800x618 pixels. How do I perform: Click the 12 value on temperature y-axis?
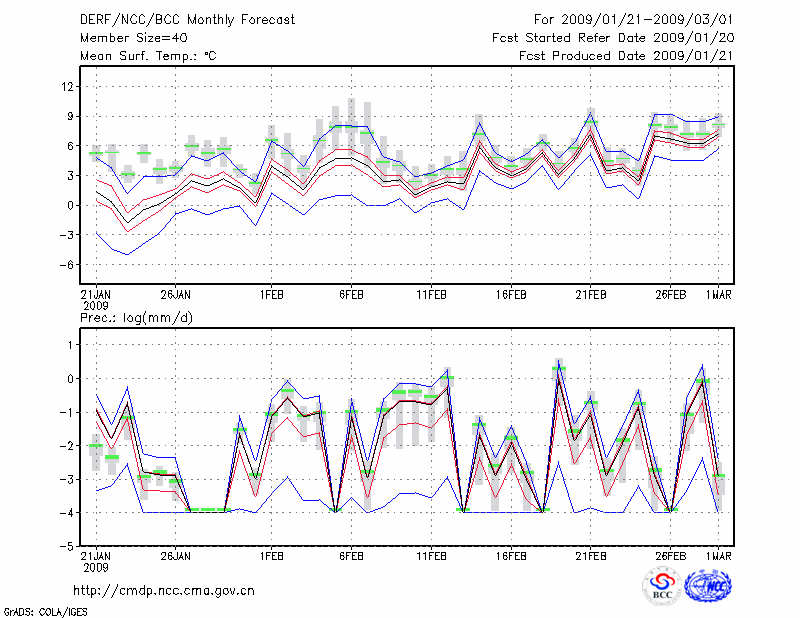[x=68, y=87]
